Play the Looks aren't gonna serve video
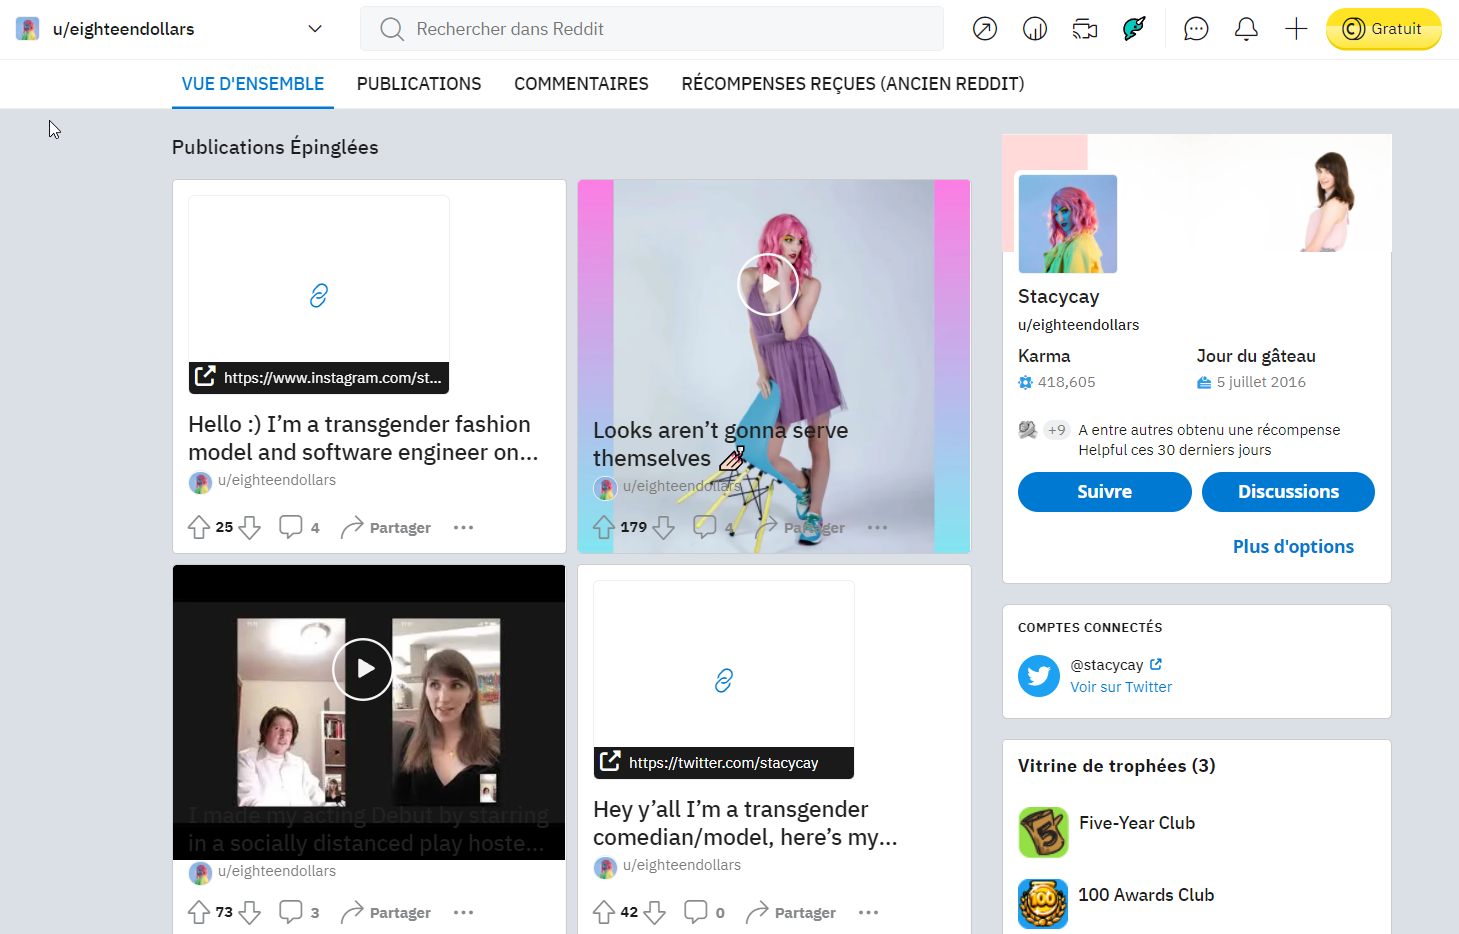The height and width of the screenshot is (934, 1459). point(768,284)
